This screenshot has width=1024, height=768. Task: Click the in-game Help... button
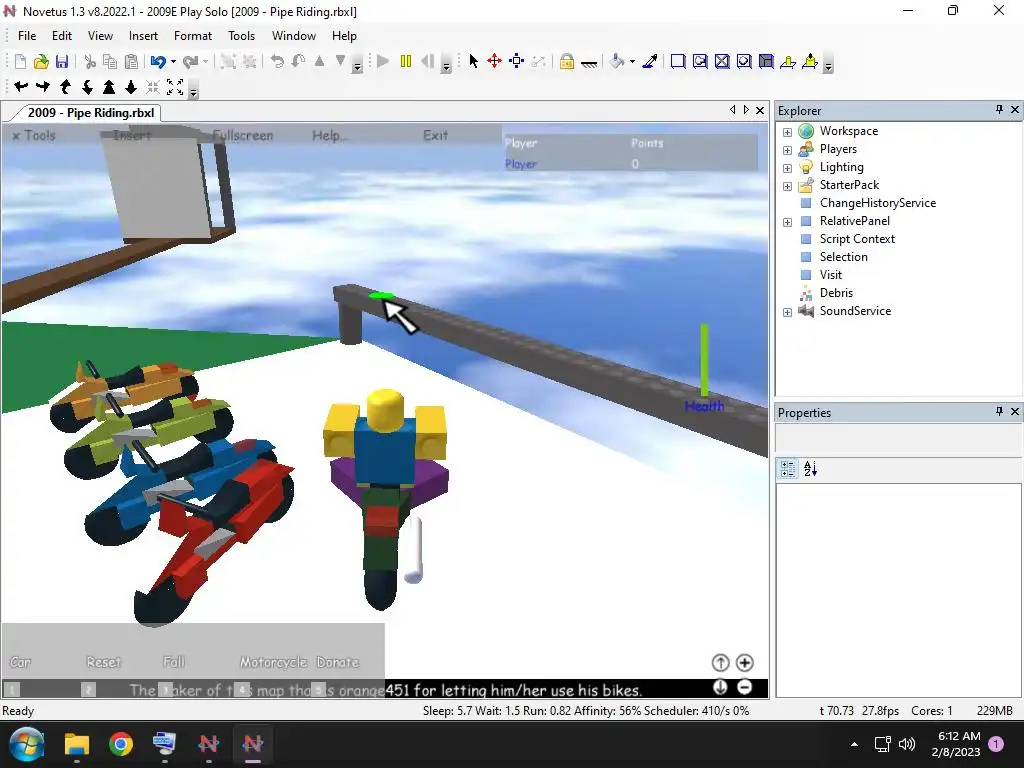(330, 135)
